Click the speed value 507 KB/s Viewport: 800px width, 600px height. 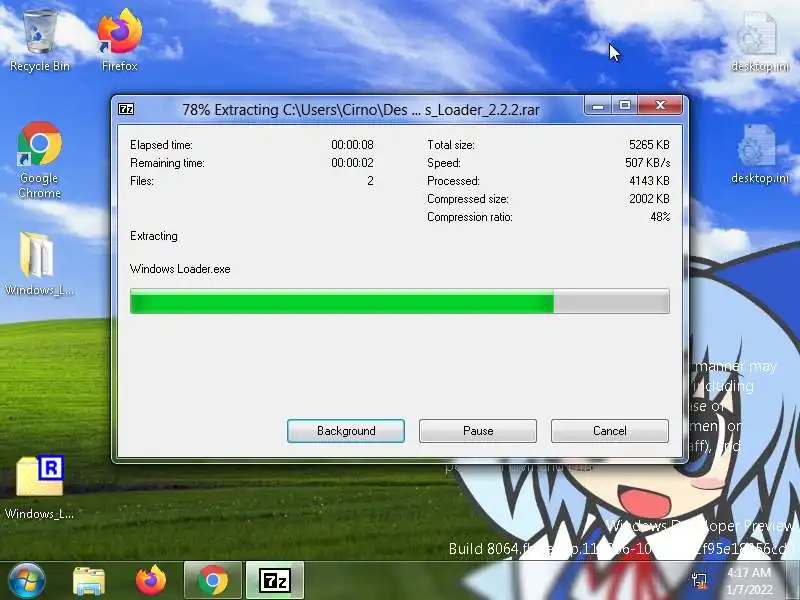click(647, 163)
